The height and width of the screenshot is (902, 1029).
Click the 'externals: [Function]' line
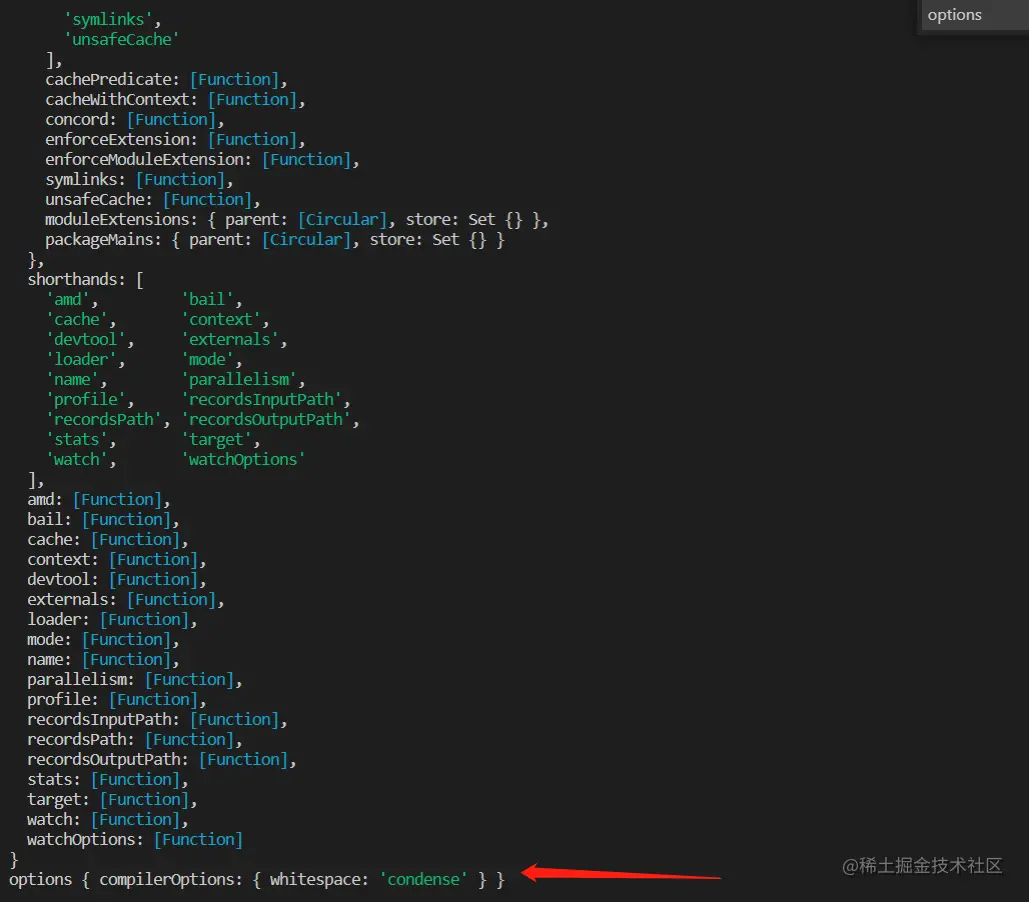[126, 601]
